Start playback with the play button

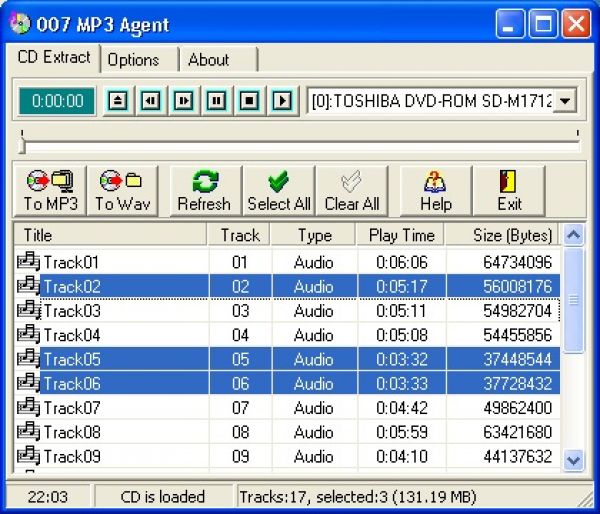(282, 100)
